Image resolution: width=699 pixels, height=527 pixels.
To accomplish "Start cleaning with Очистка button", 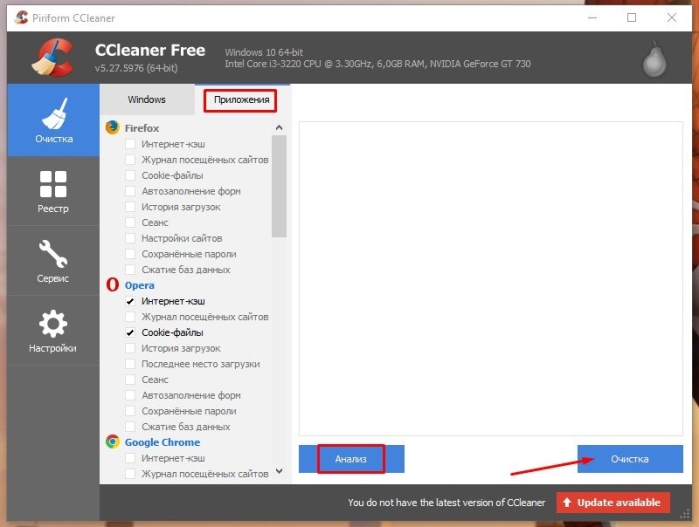I will tap(630, 459).
